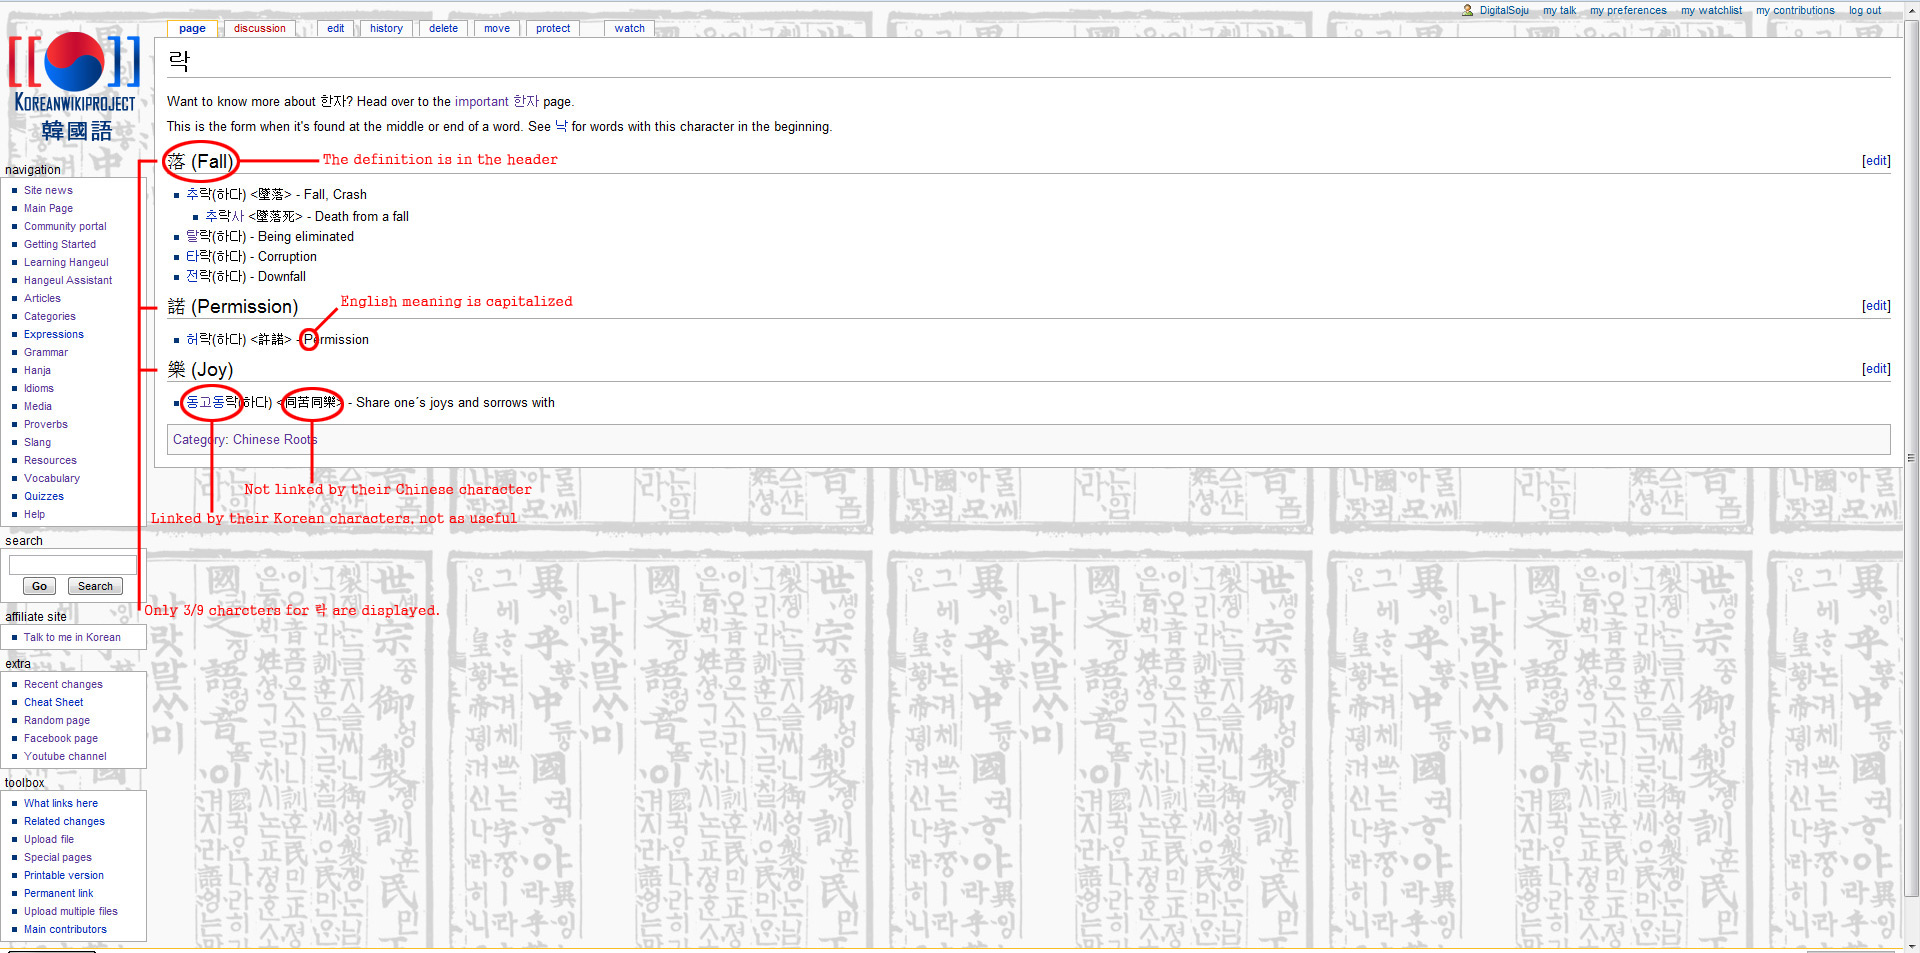Open the discussion tab
This screenshot has width=1920, height=953.
260,28
